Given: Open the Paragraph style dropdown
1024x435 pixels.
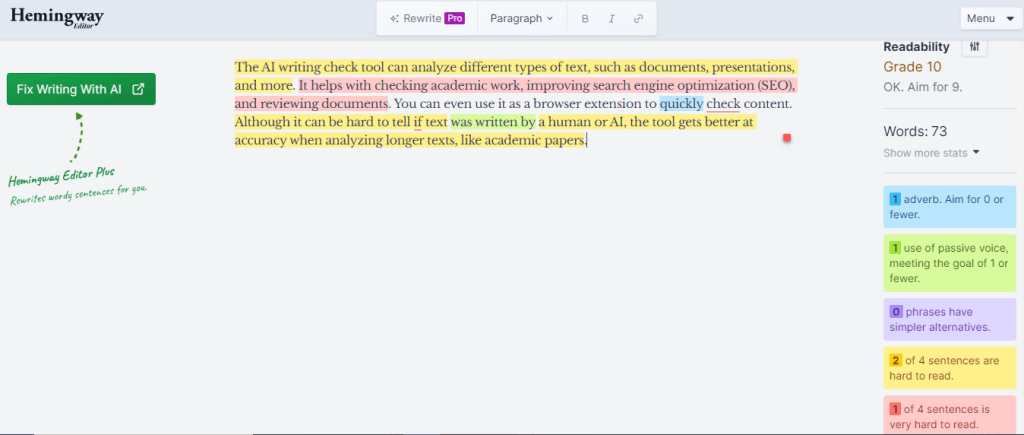Looking at the screenshot, I should 522,18.
